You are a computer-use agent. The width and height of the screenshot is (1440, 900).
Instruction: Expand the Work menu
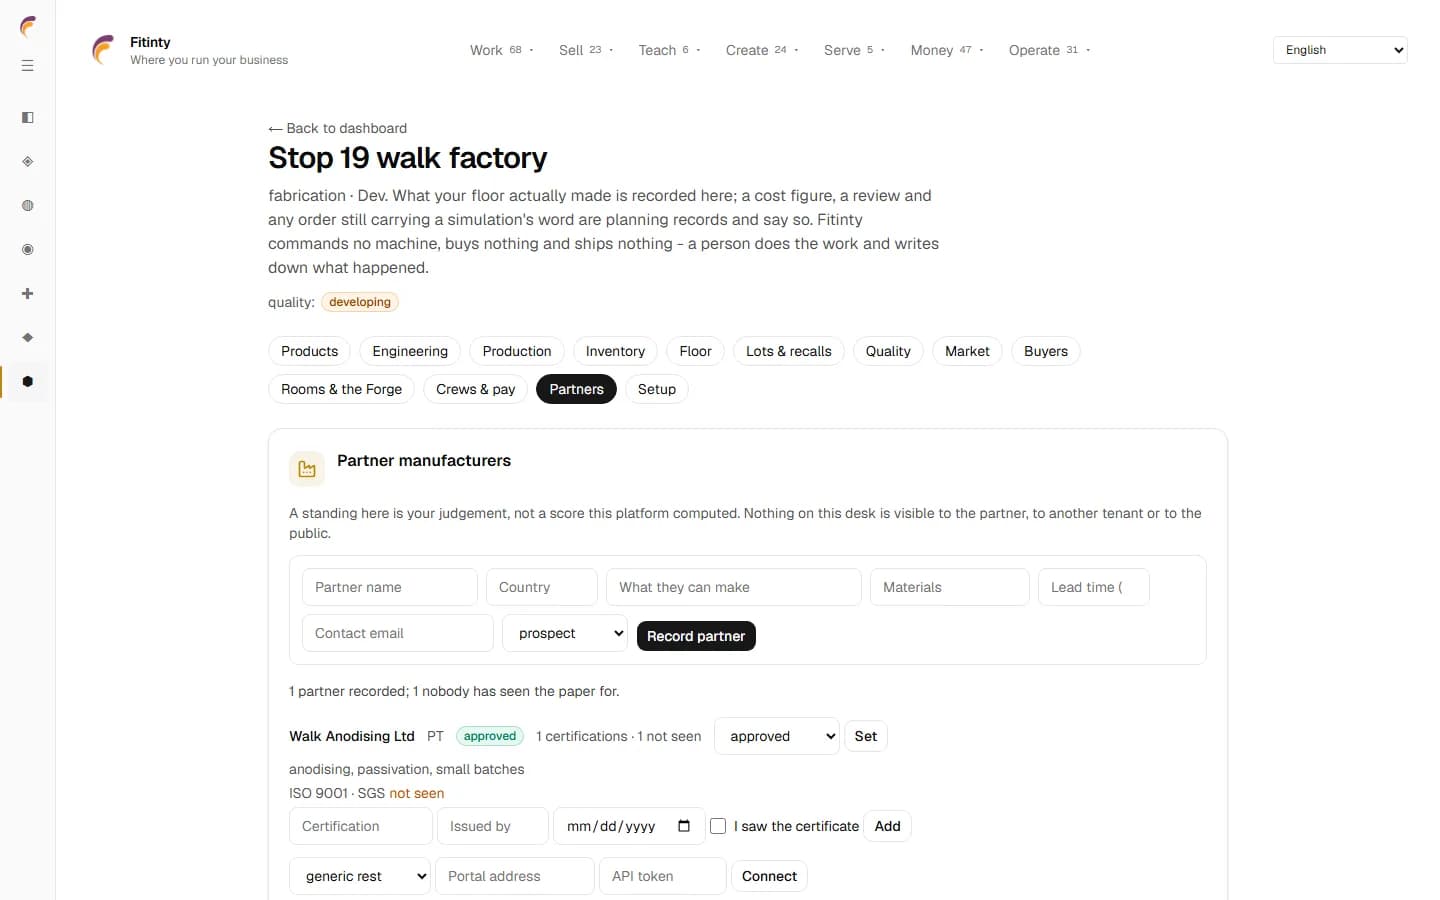click(502, 50)
